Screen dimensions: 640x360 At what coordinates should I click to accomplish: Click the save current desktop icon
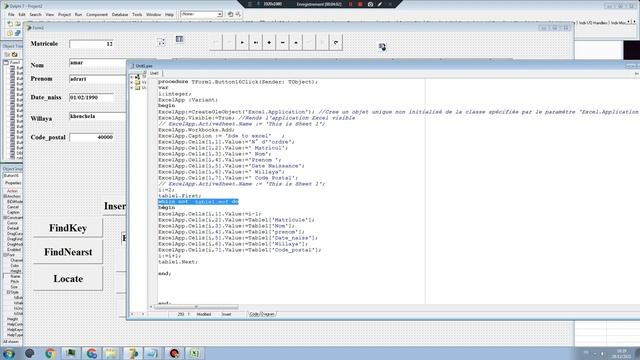click(x=230, y=14)
